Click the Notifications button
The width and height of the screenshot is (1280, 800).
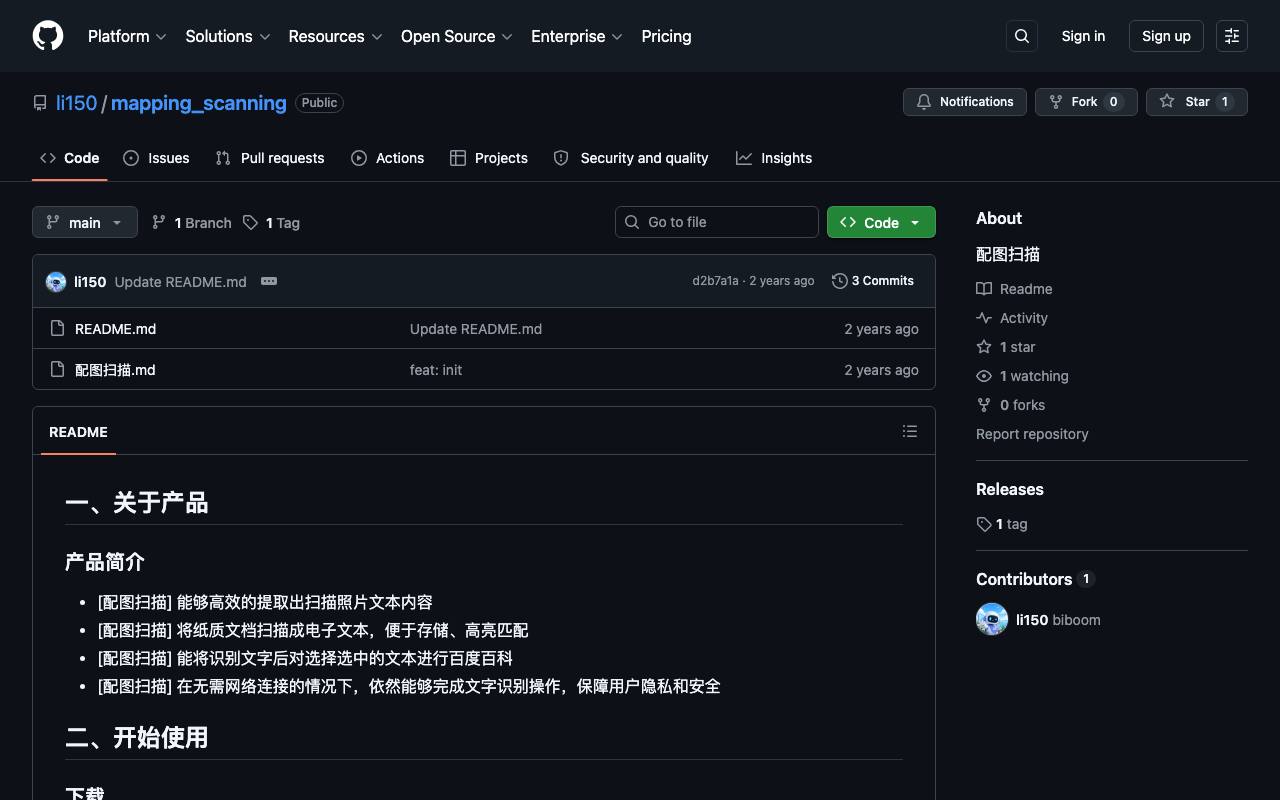(x=965, y=102)
